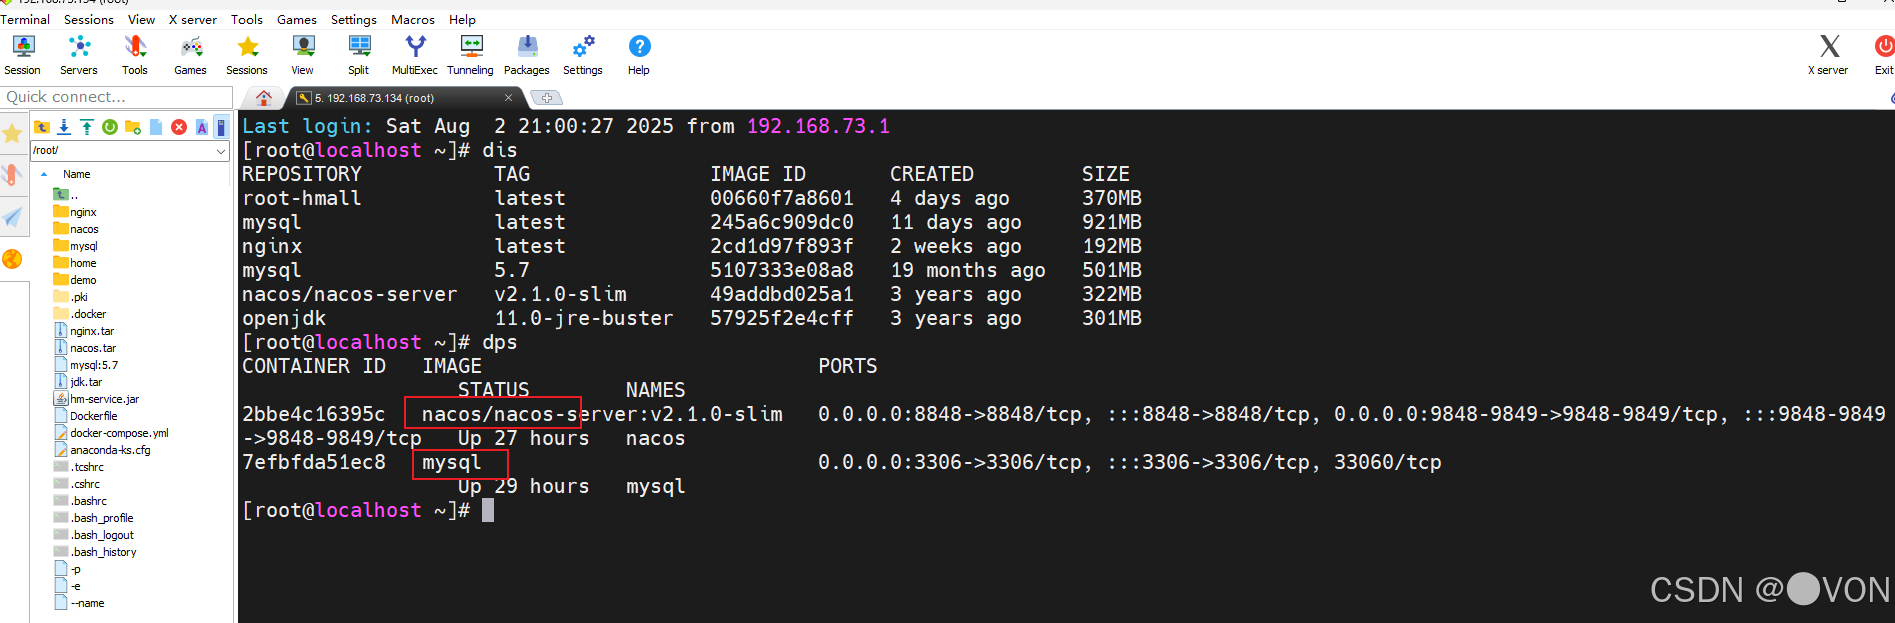
Task: Select the nginx.tar file
Action: [85, 331]
